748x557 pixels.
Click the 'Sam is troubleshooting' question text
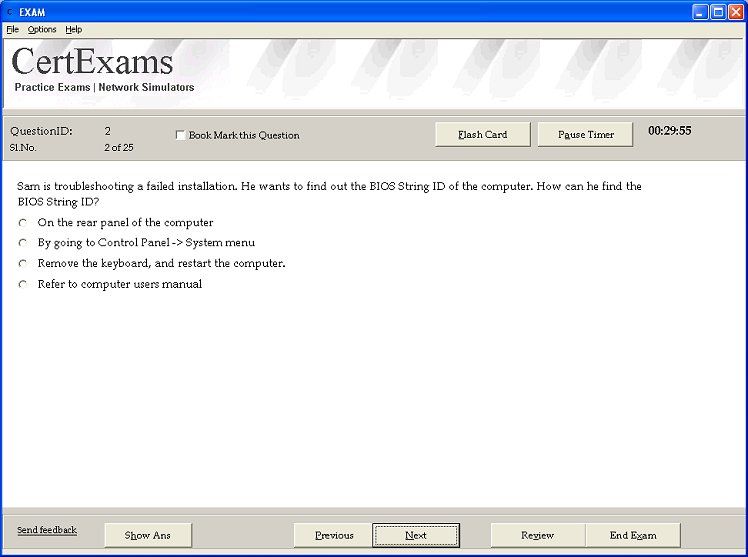click(x=329, y=194)
